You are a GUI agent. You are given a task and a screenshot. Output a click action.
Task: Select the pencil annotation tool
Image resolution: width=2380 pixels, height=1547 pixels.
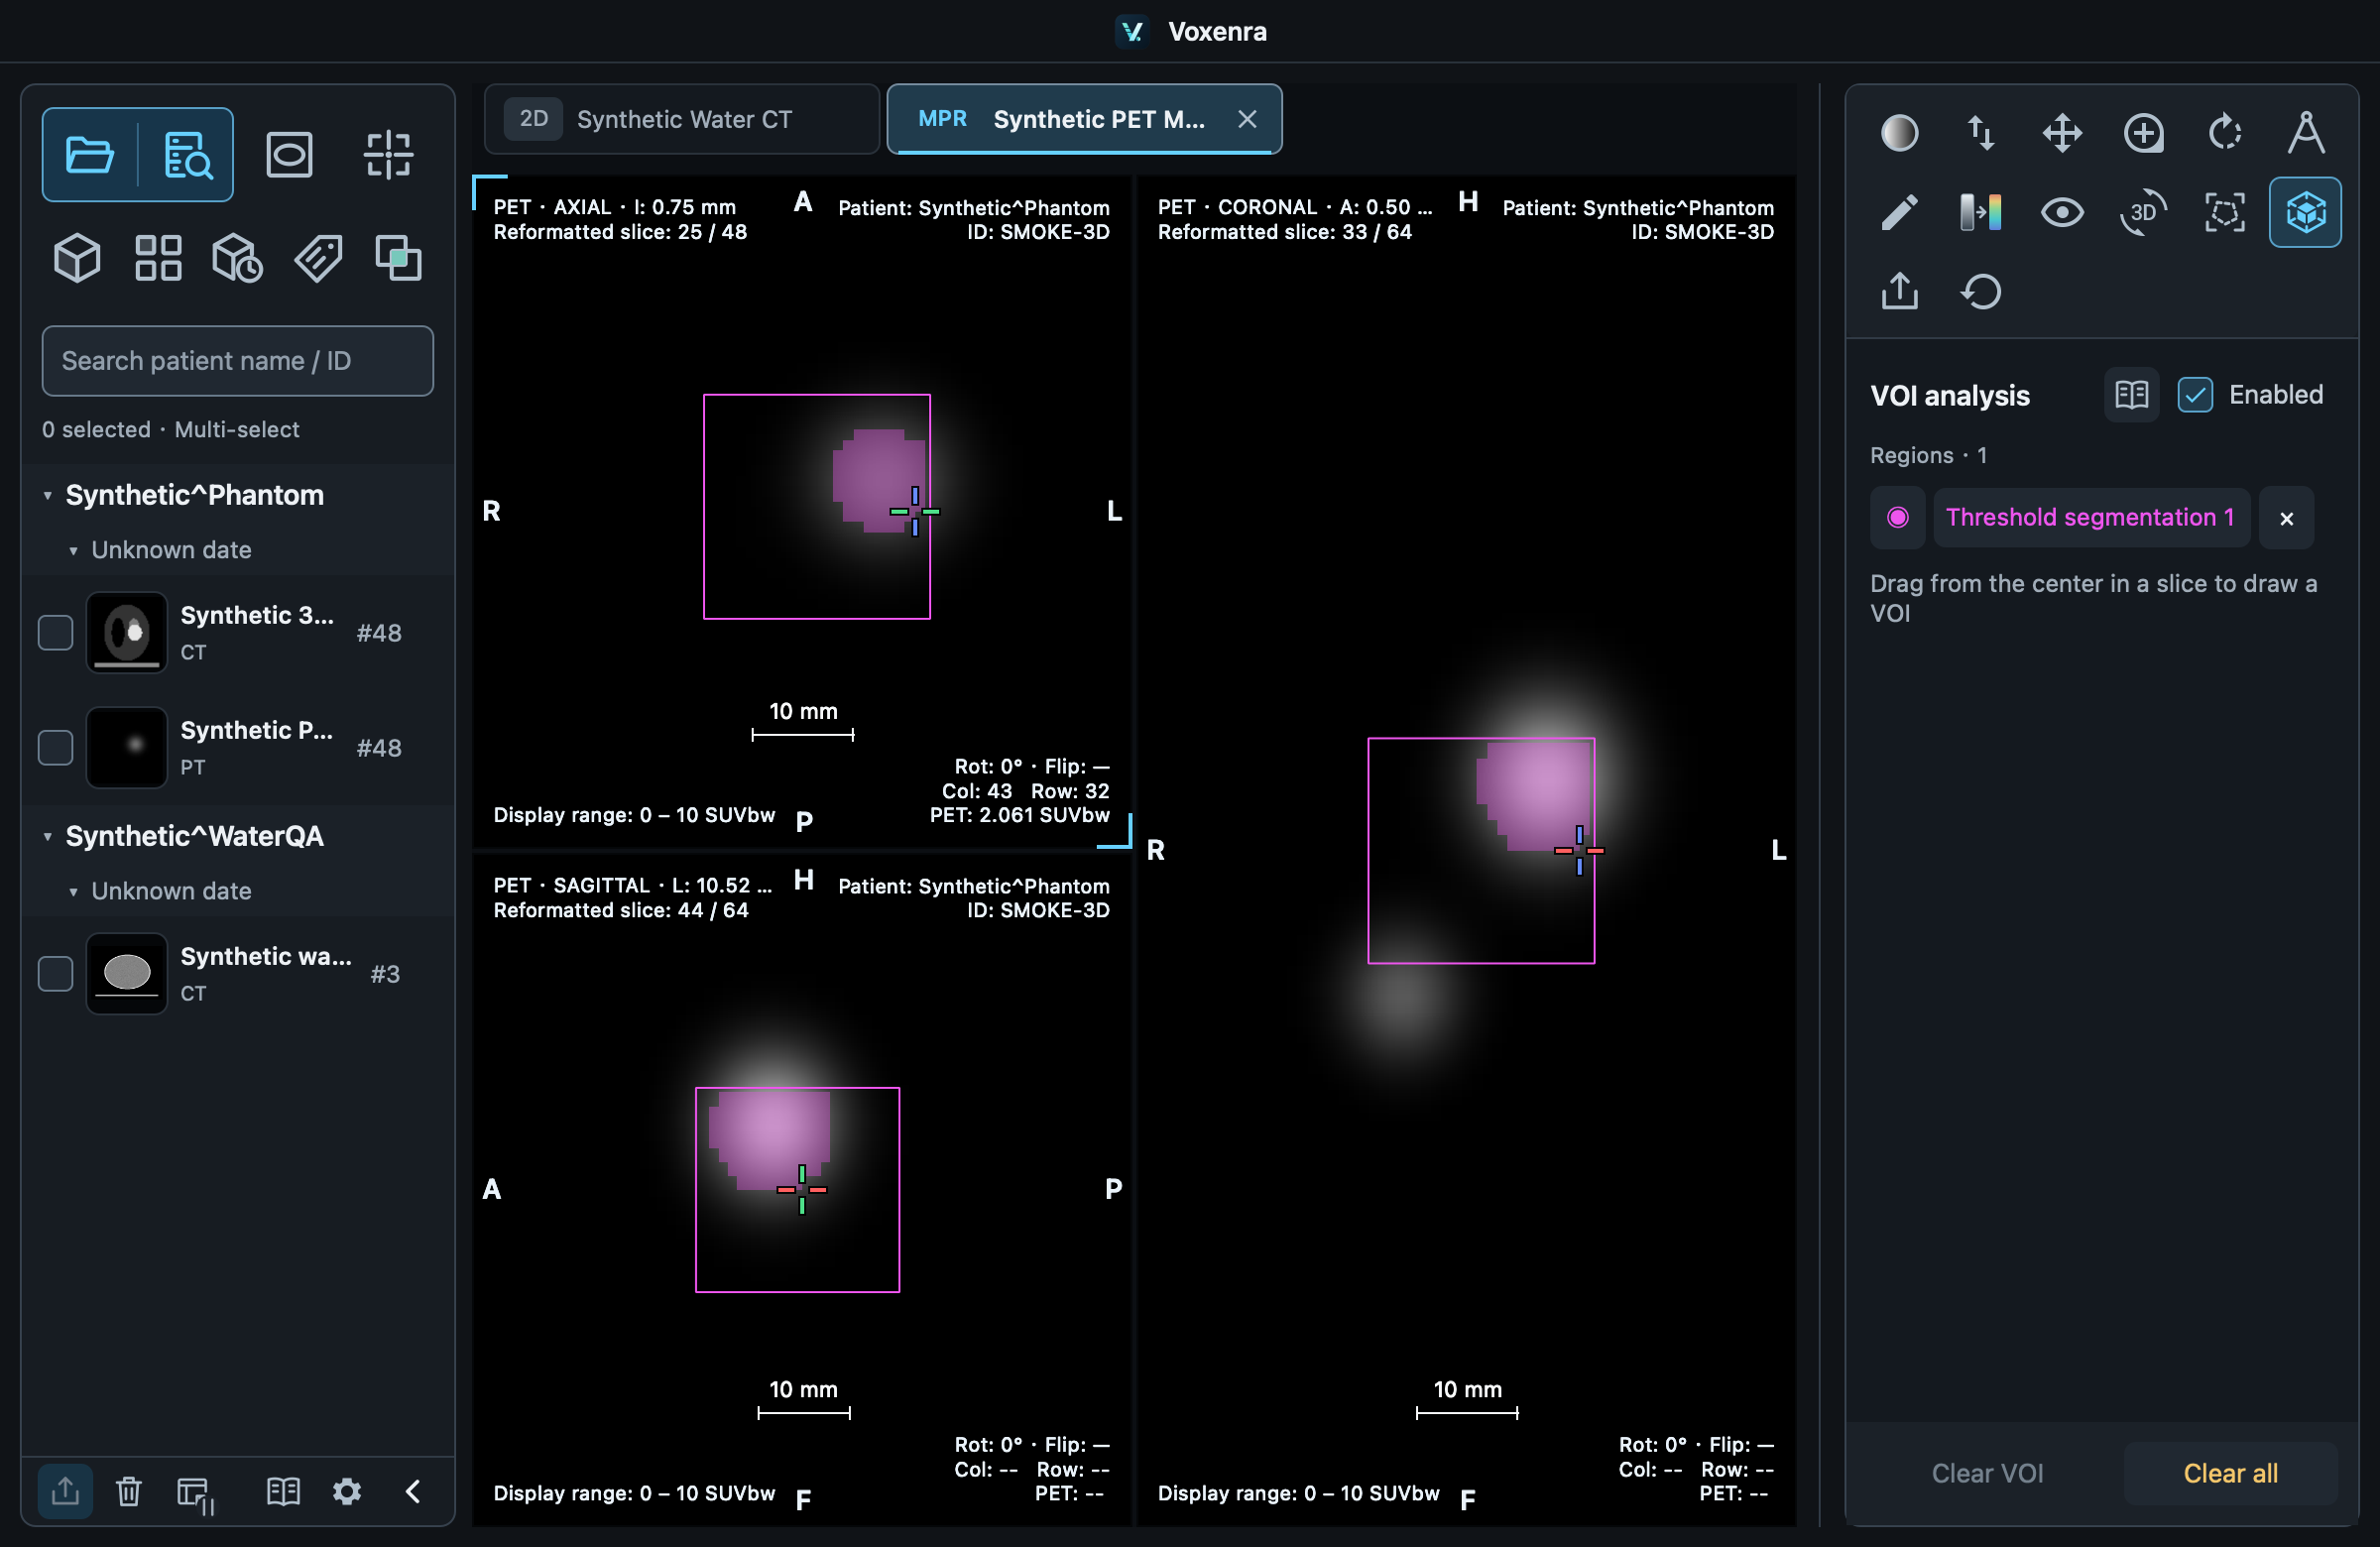(x=1899, y=212)
